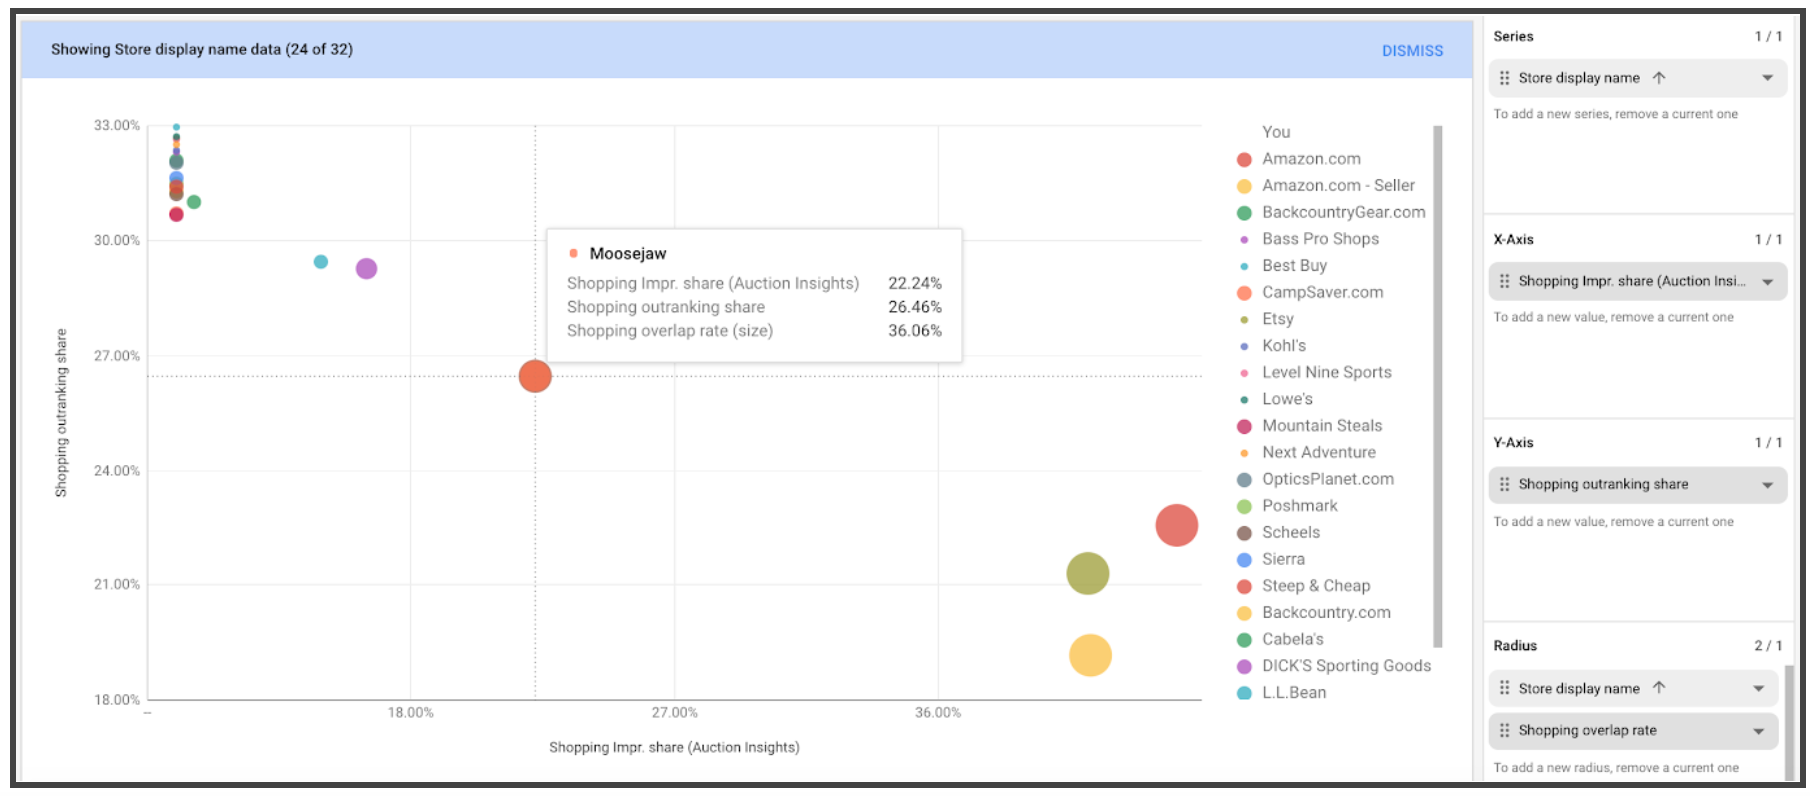Select the Steep & Cheap legend entry
Viewport: 1810px width, 796px height.
click(x=1304, y=586)
